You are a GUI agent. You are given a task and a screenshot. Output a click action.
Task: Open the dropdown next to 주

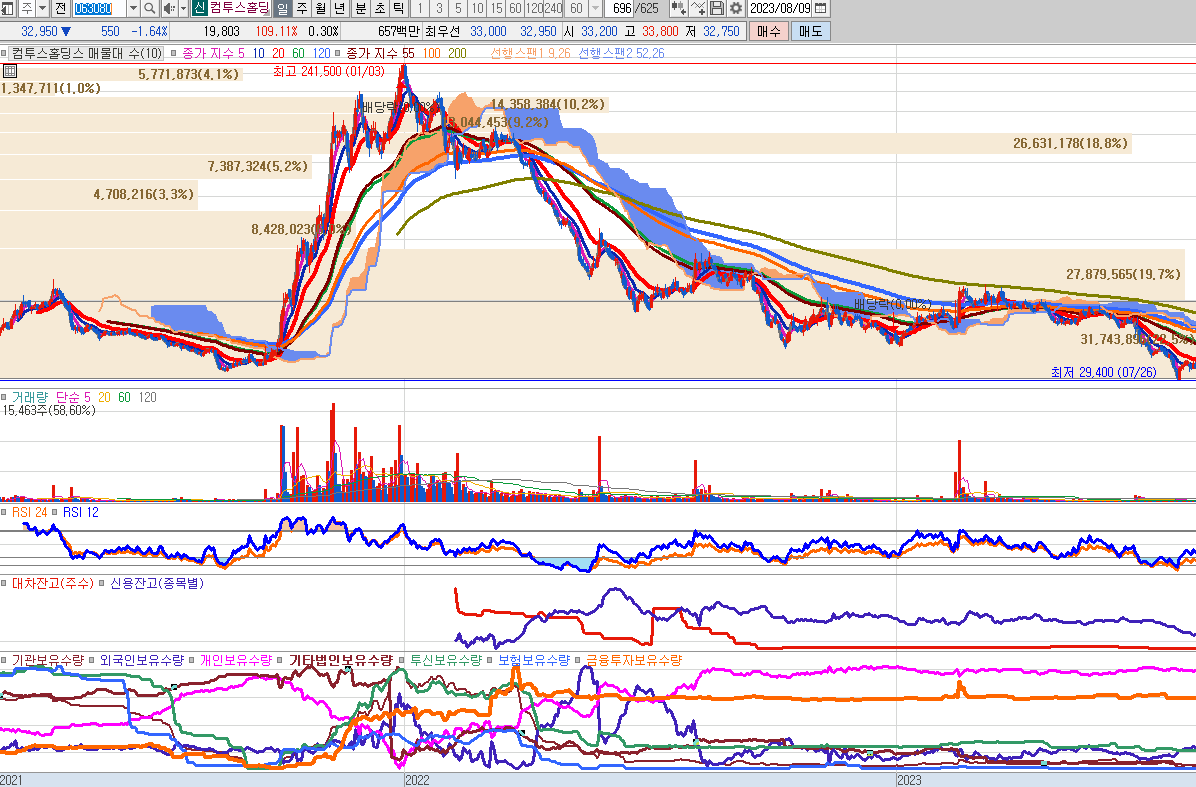point(42,8)
